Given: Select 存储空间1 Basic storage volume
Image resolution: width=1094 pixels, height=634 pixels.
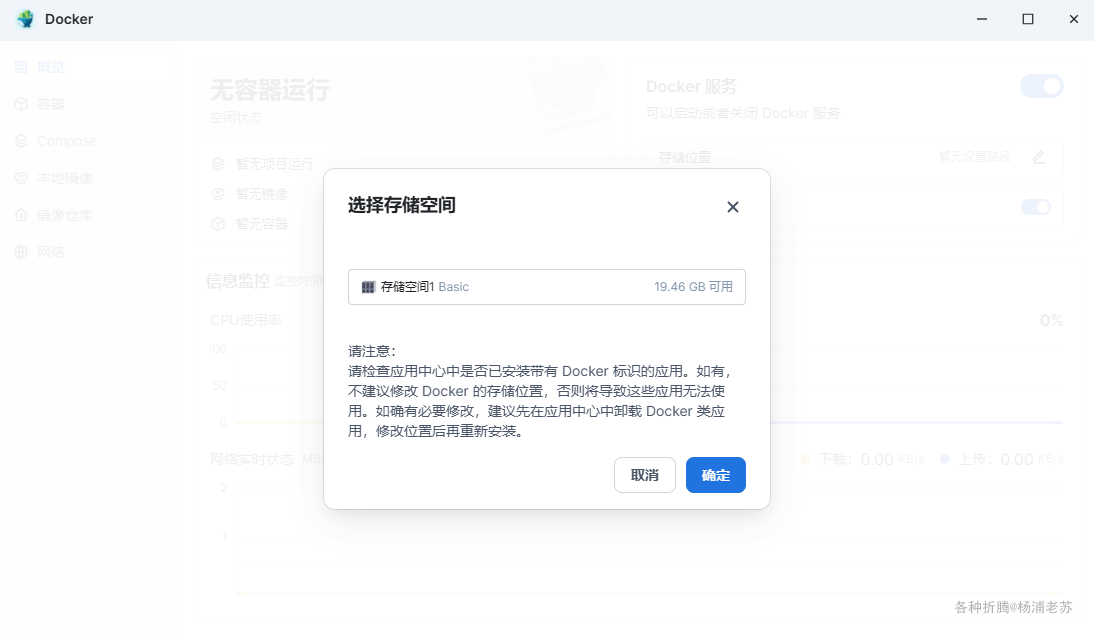Looking at the screenshot, I should point(547,287).
